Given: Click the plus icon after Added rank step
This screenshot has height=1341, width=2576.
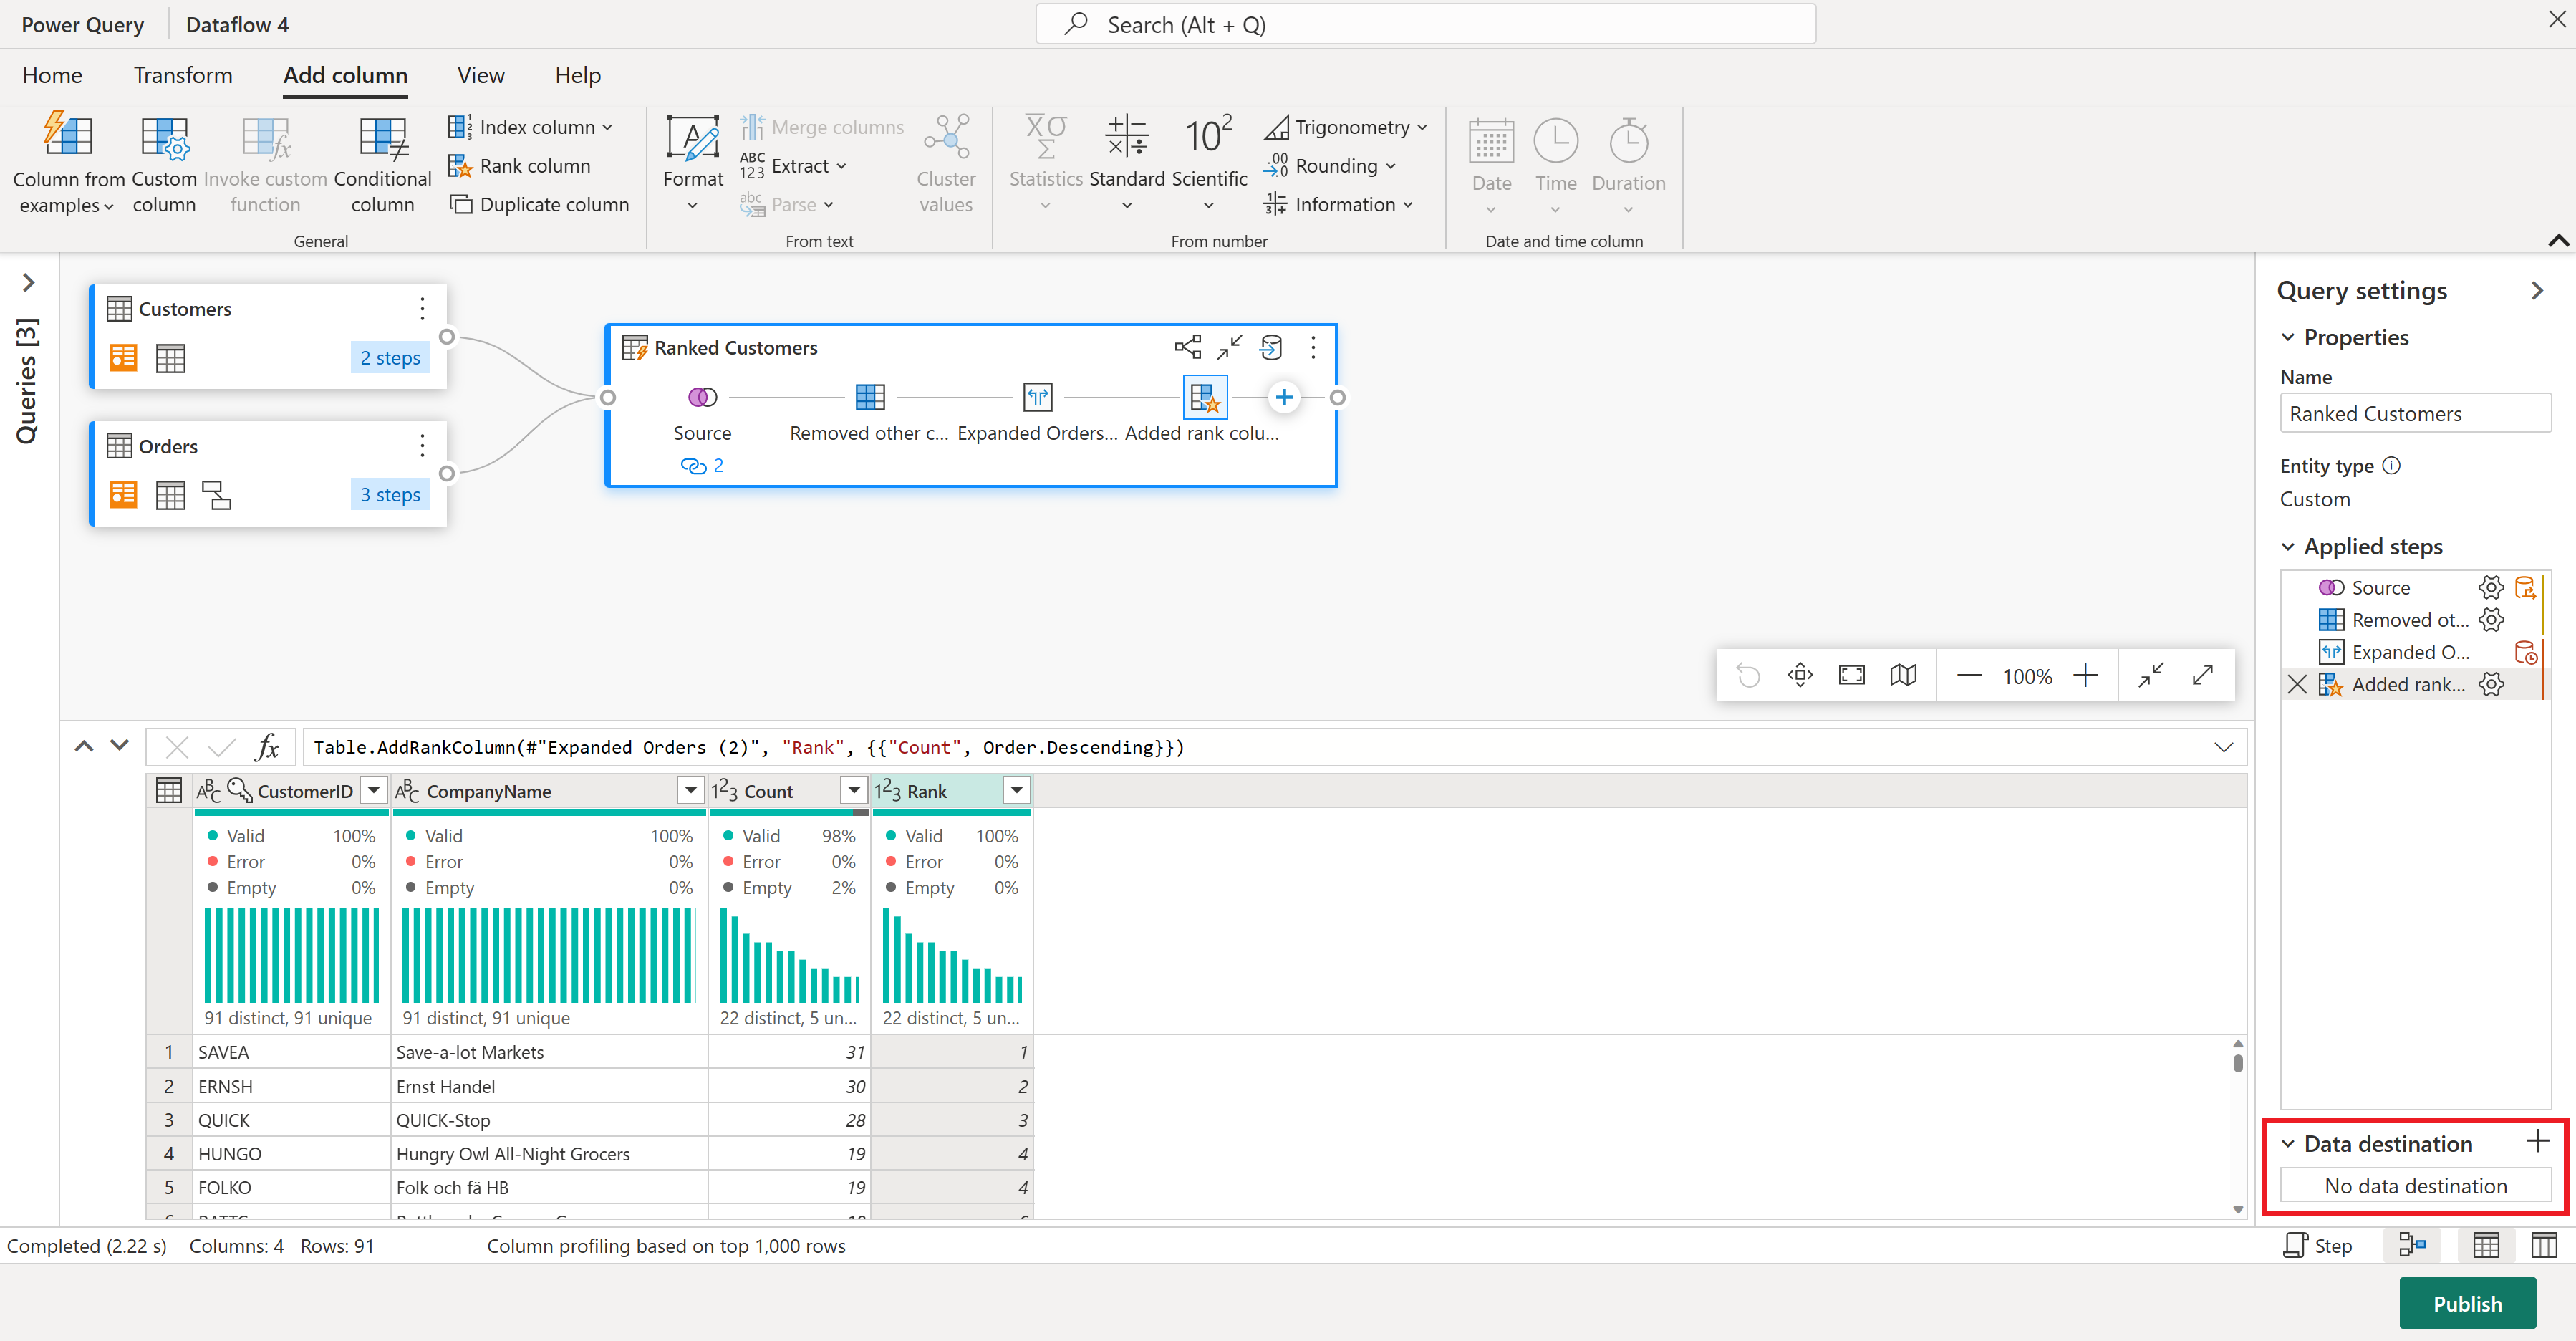Looking at the screenshot, I should pyautogui.click(x=1283, y=397).
